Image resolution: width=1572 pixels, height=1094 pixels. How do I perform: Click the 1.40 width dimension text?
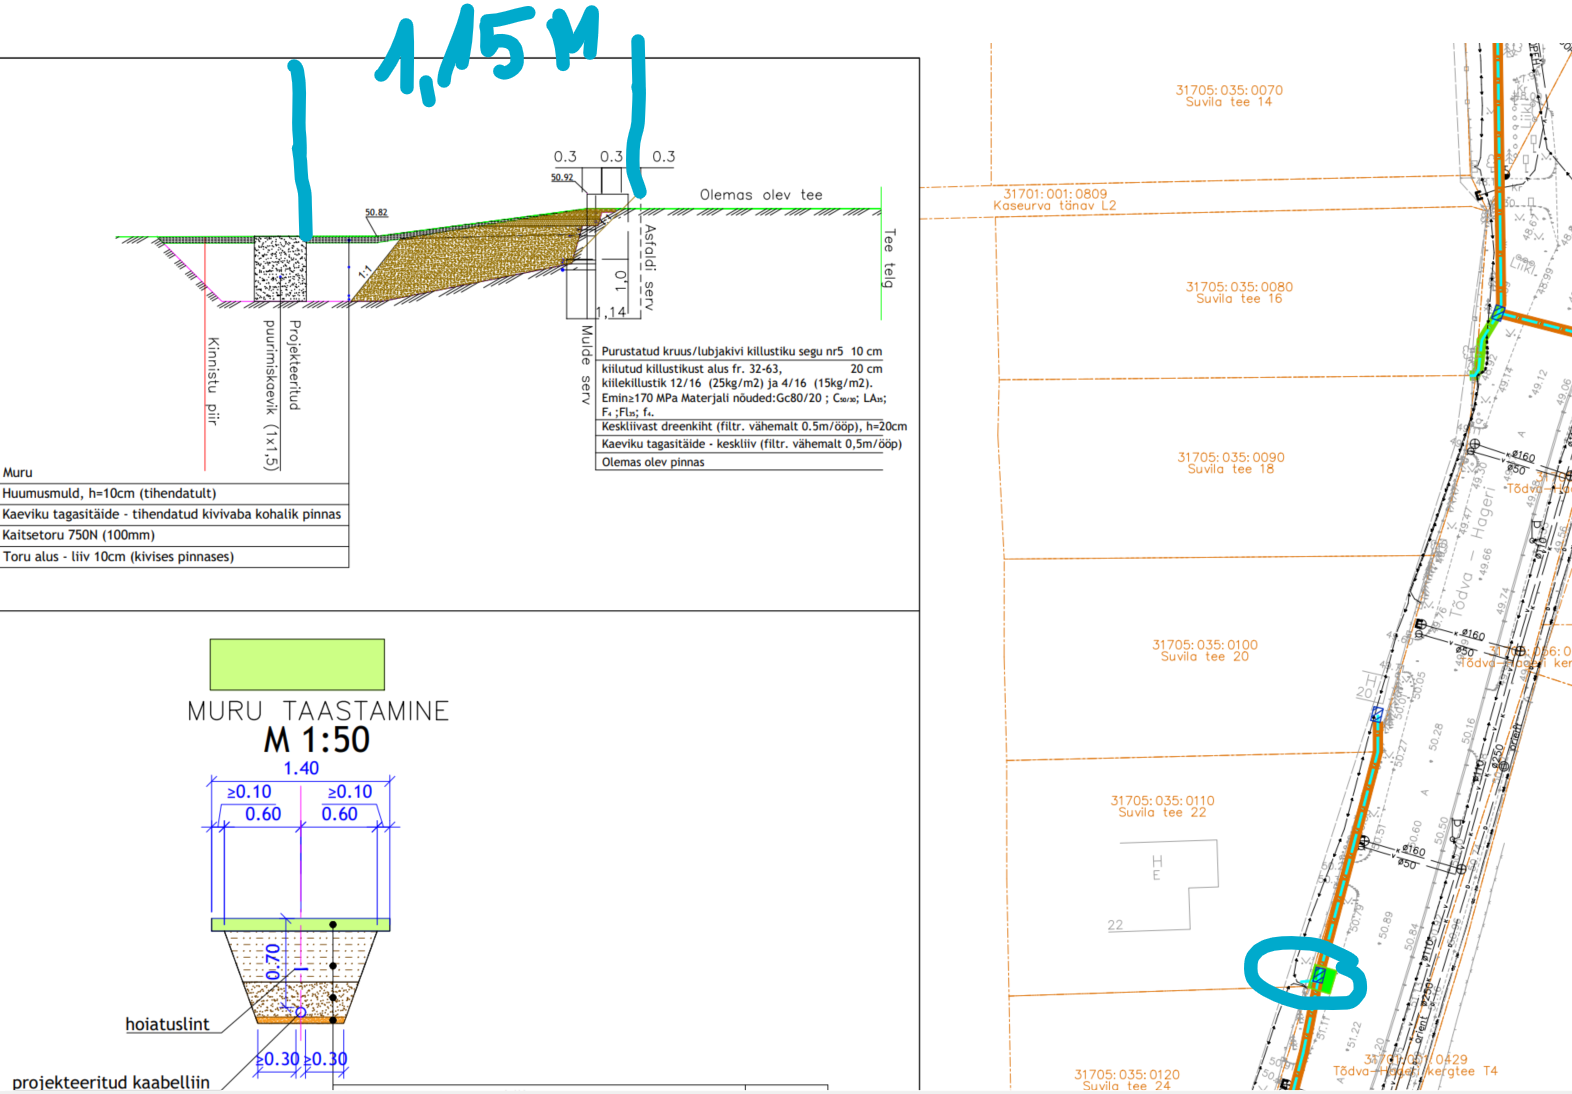point(301,768)
